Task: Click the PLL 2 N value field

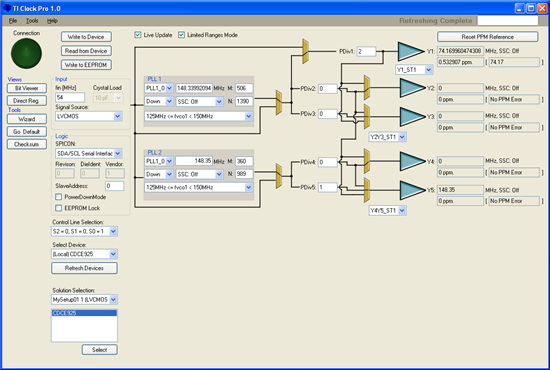Action: [x=244, y=174]
